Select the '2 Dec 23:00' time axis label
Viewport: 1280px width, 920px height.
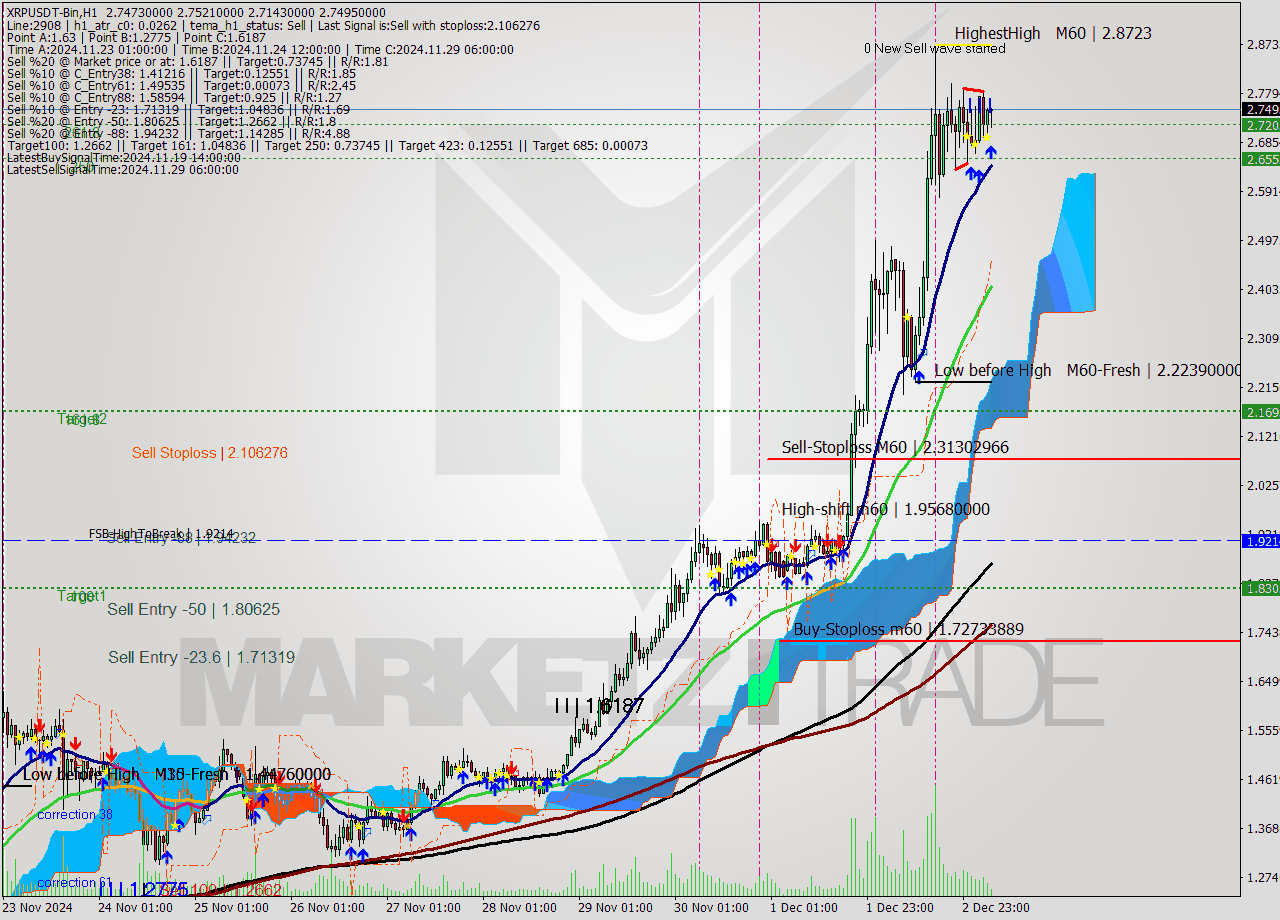coord(995,908)
